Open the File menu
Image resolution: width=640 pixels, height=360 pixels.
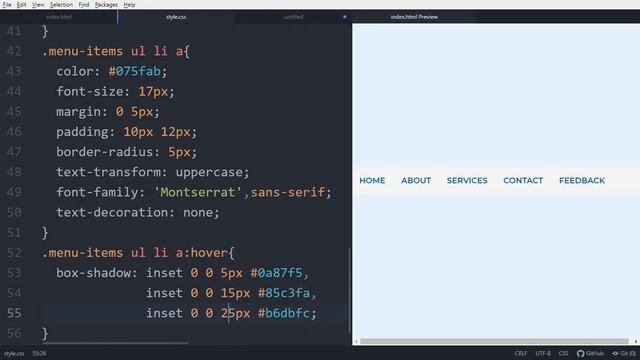pyautogui.click(x=7, y=5)
